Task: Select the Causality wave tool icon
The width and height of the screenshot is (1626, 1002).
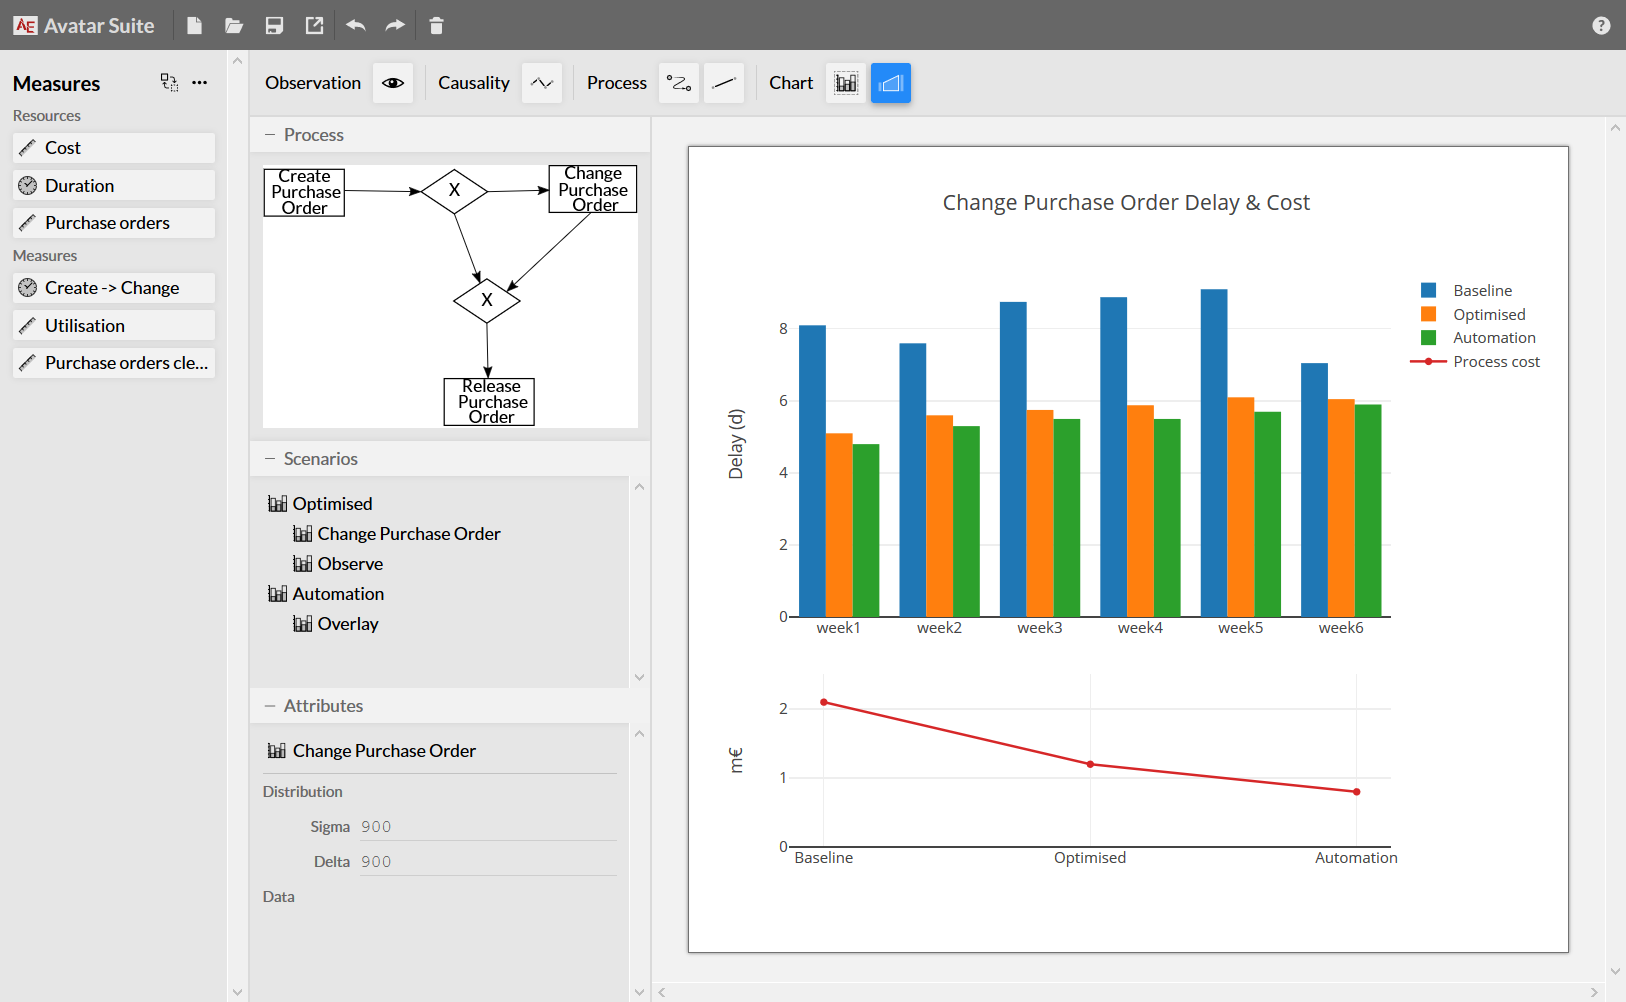Action: 541,83
